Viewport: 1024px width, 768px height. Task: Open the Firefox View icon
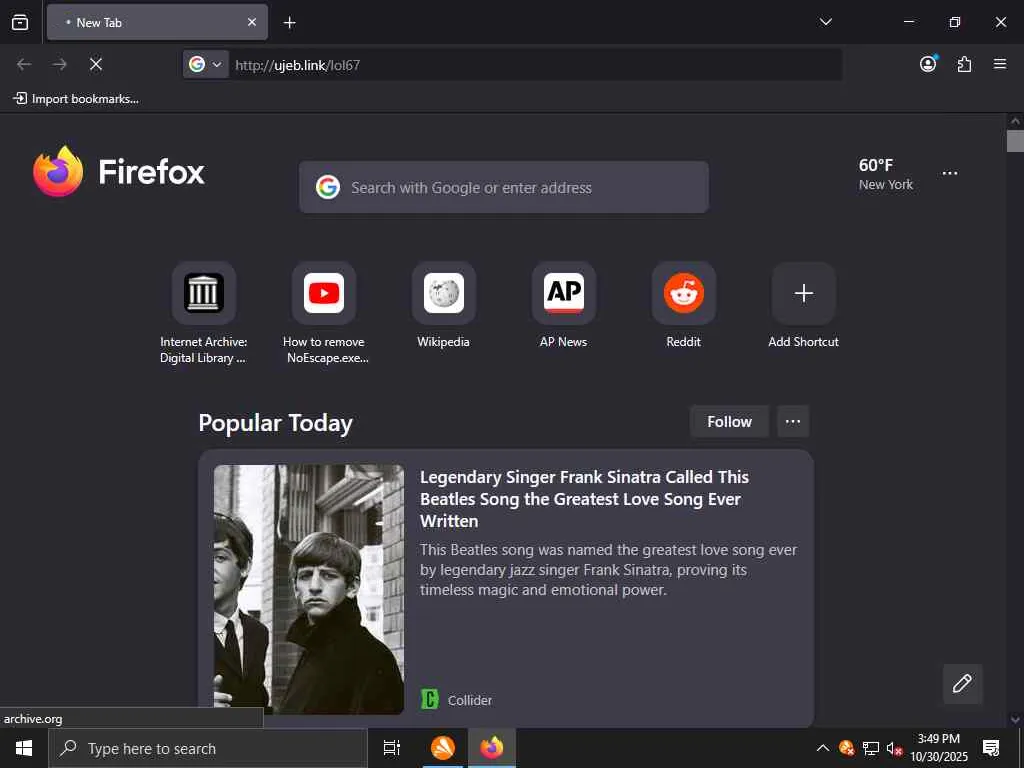tap(20, 22)
